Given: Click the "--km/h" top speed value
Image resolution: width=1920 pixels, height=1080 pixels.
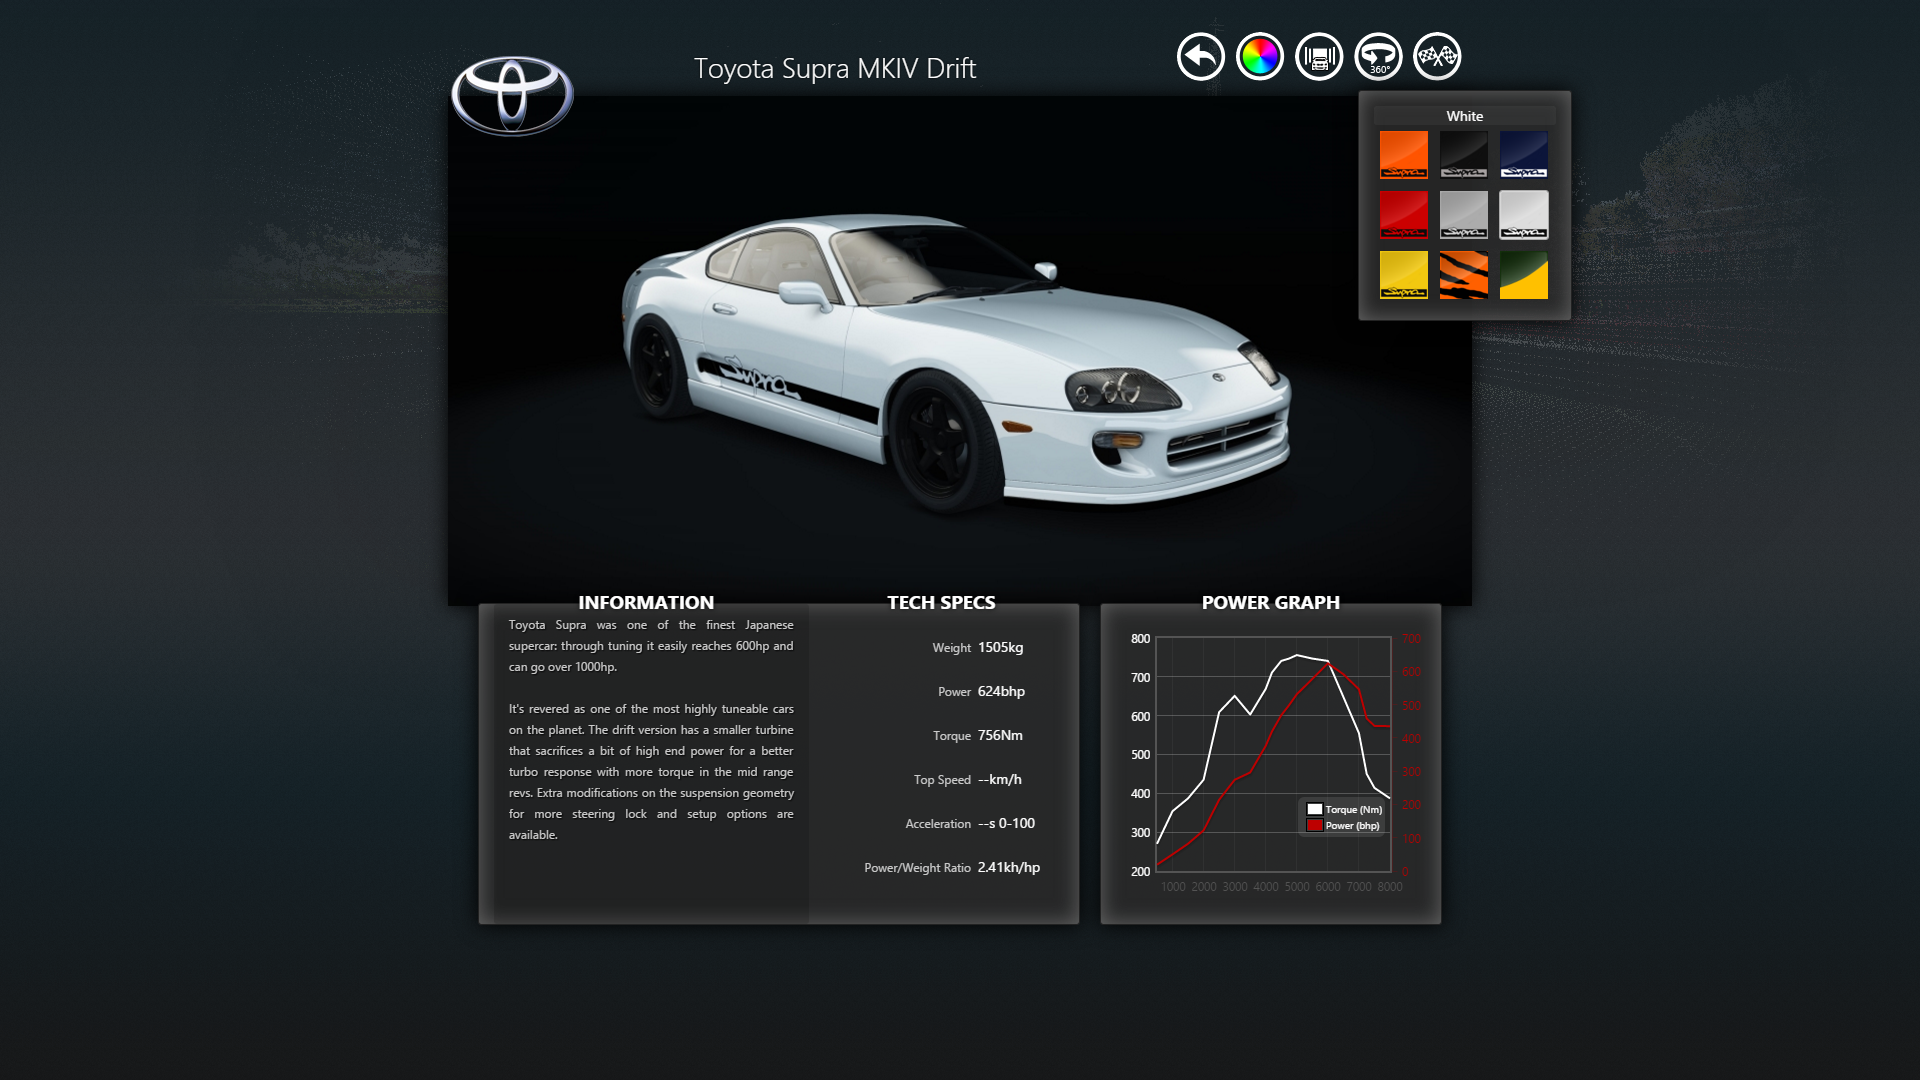Looking at the screenshot, I should point(999,779).
